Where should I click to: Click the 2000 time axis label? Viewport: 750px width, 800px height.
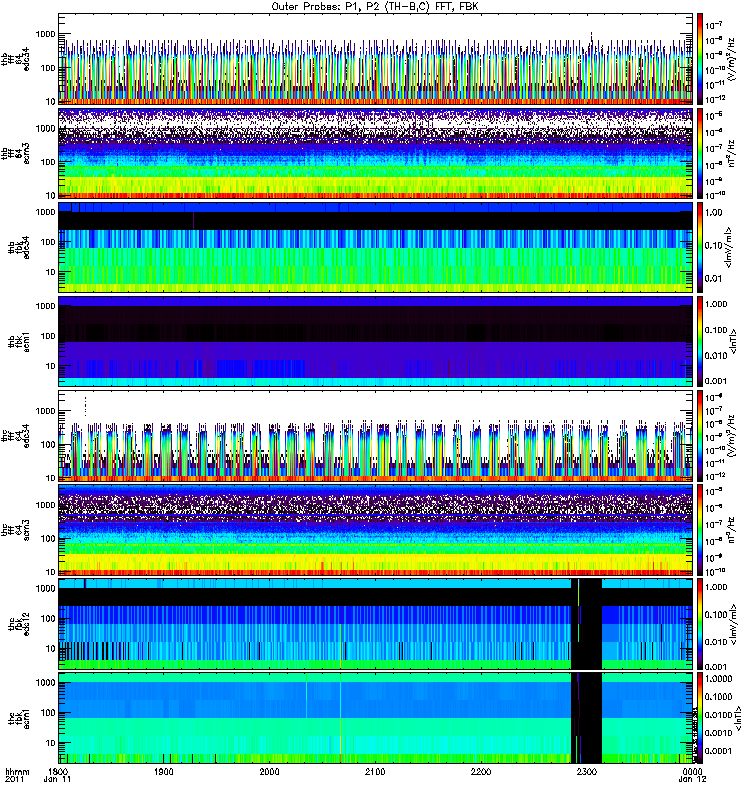tap(269, 771)
